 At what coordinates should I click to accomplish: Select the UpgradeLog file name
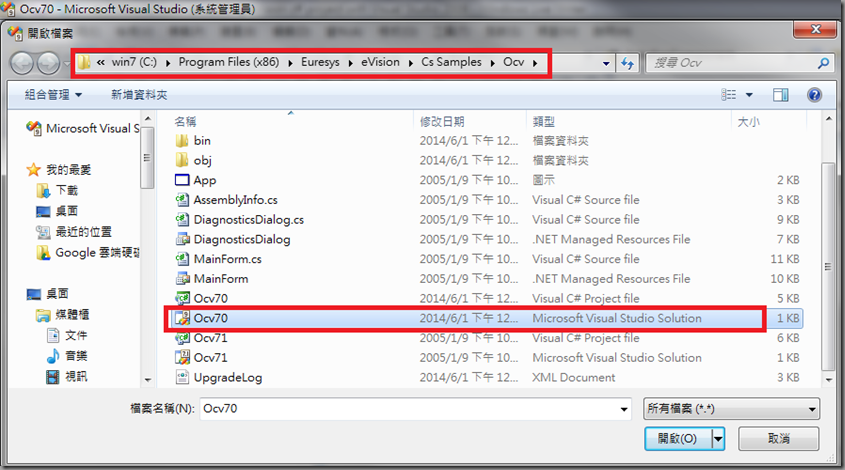tap(228, 377)
